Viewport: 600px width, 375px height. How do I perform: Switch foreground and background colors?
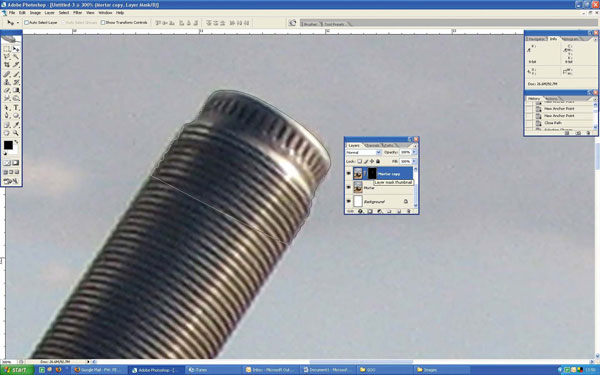pyautogui.click(x=16, y=141)
